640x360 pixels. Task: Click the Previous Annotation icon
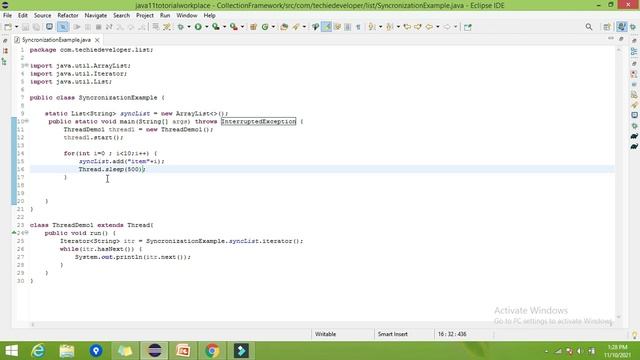point(390,27)
